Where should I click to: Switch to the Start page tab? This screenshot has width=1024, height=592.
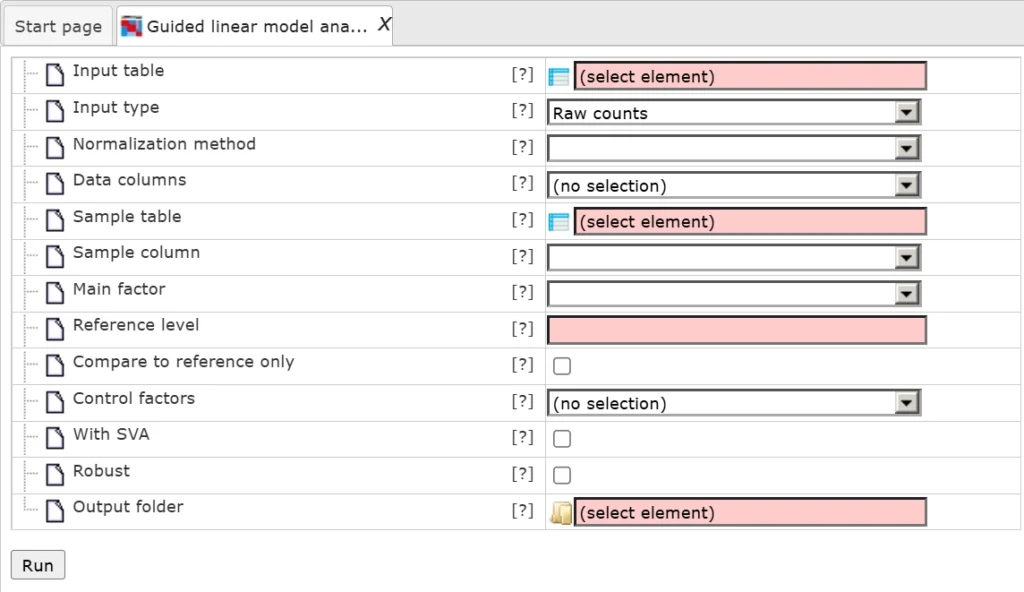(x=58, y=27)
